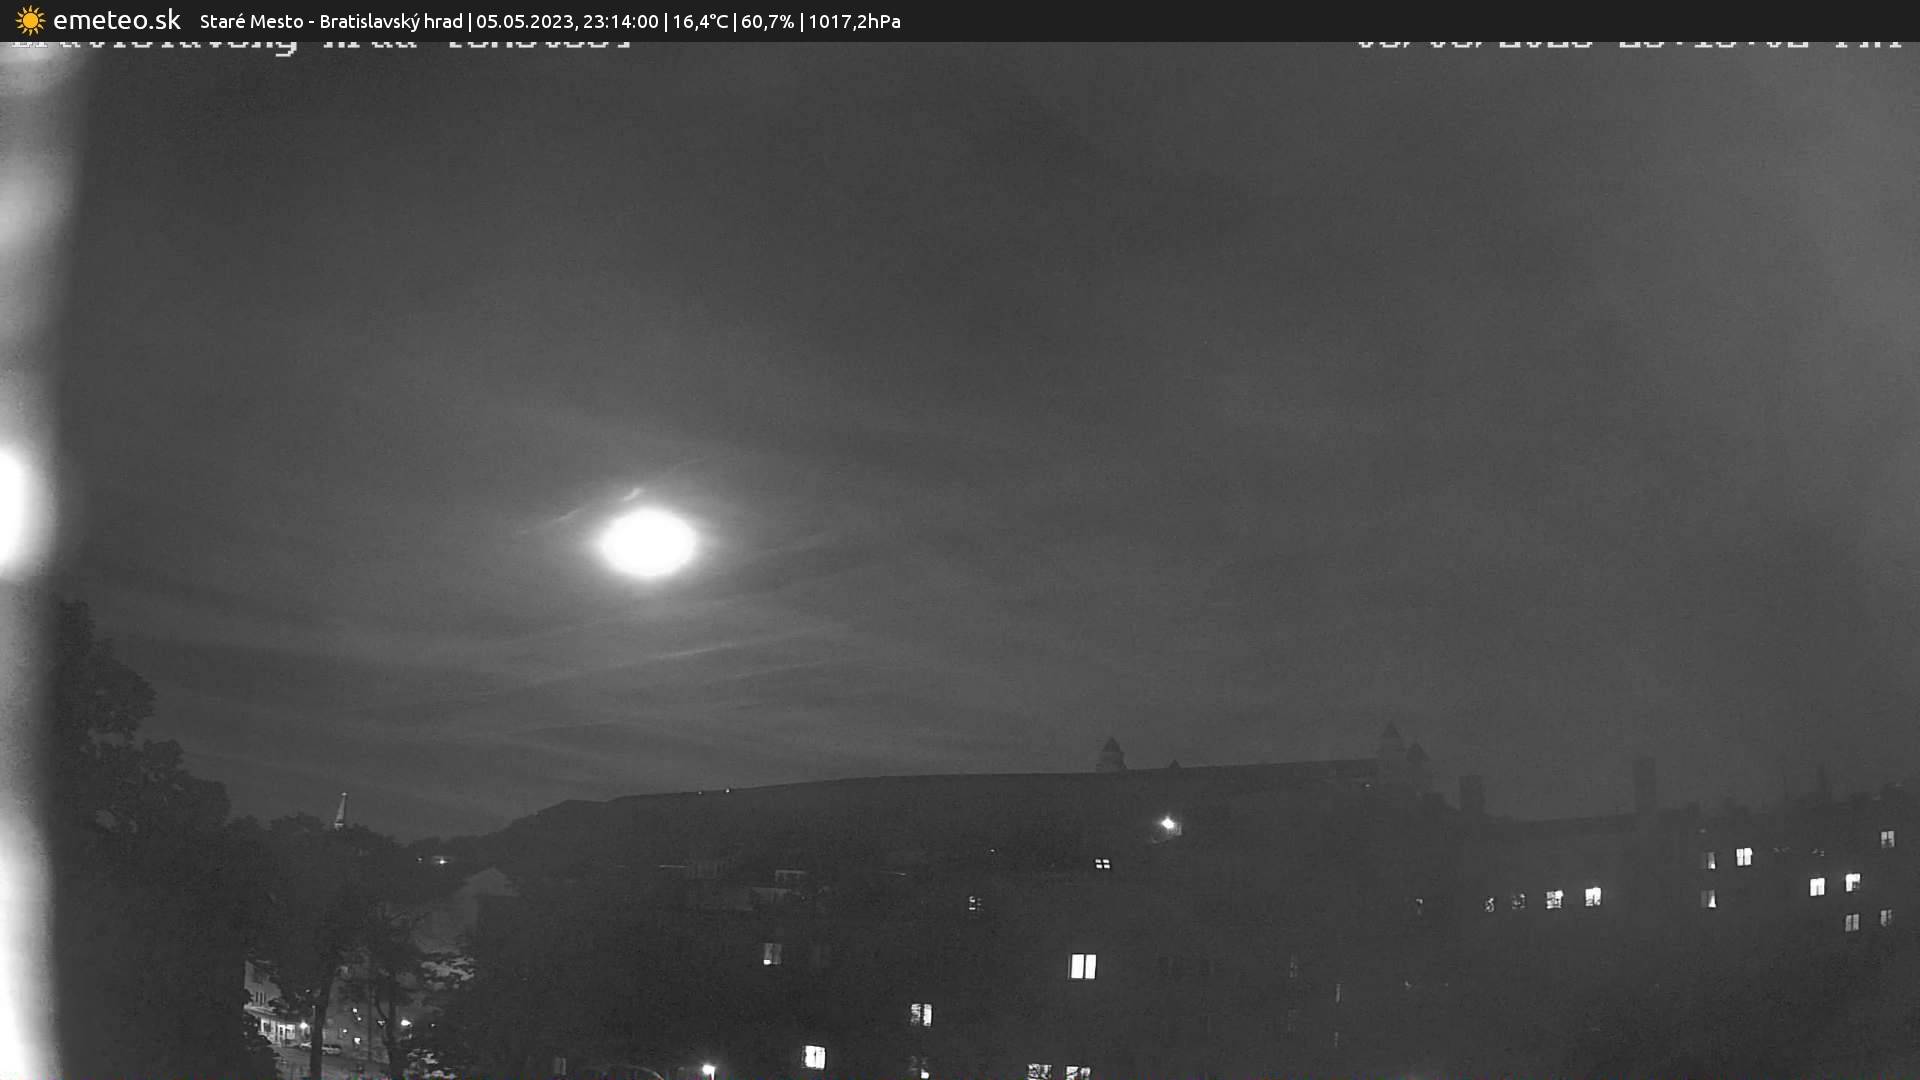The width and height of the screenshot is (1920, 1080).
Task: Click the right castle tower silhouette
Action: pyautogui.click(x=1391, y=745)
